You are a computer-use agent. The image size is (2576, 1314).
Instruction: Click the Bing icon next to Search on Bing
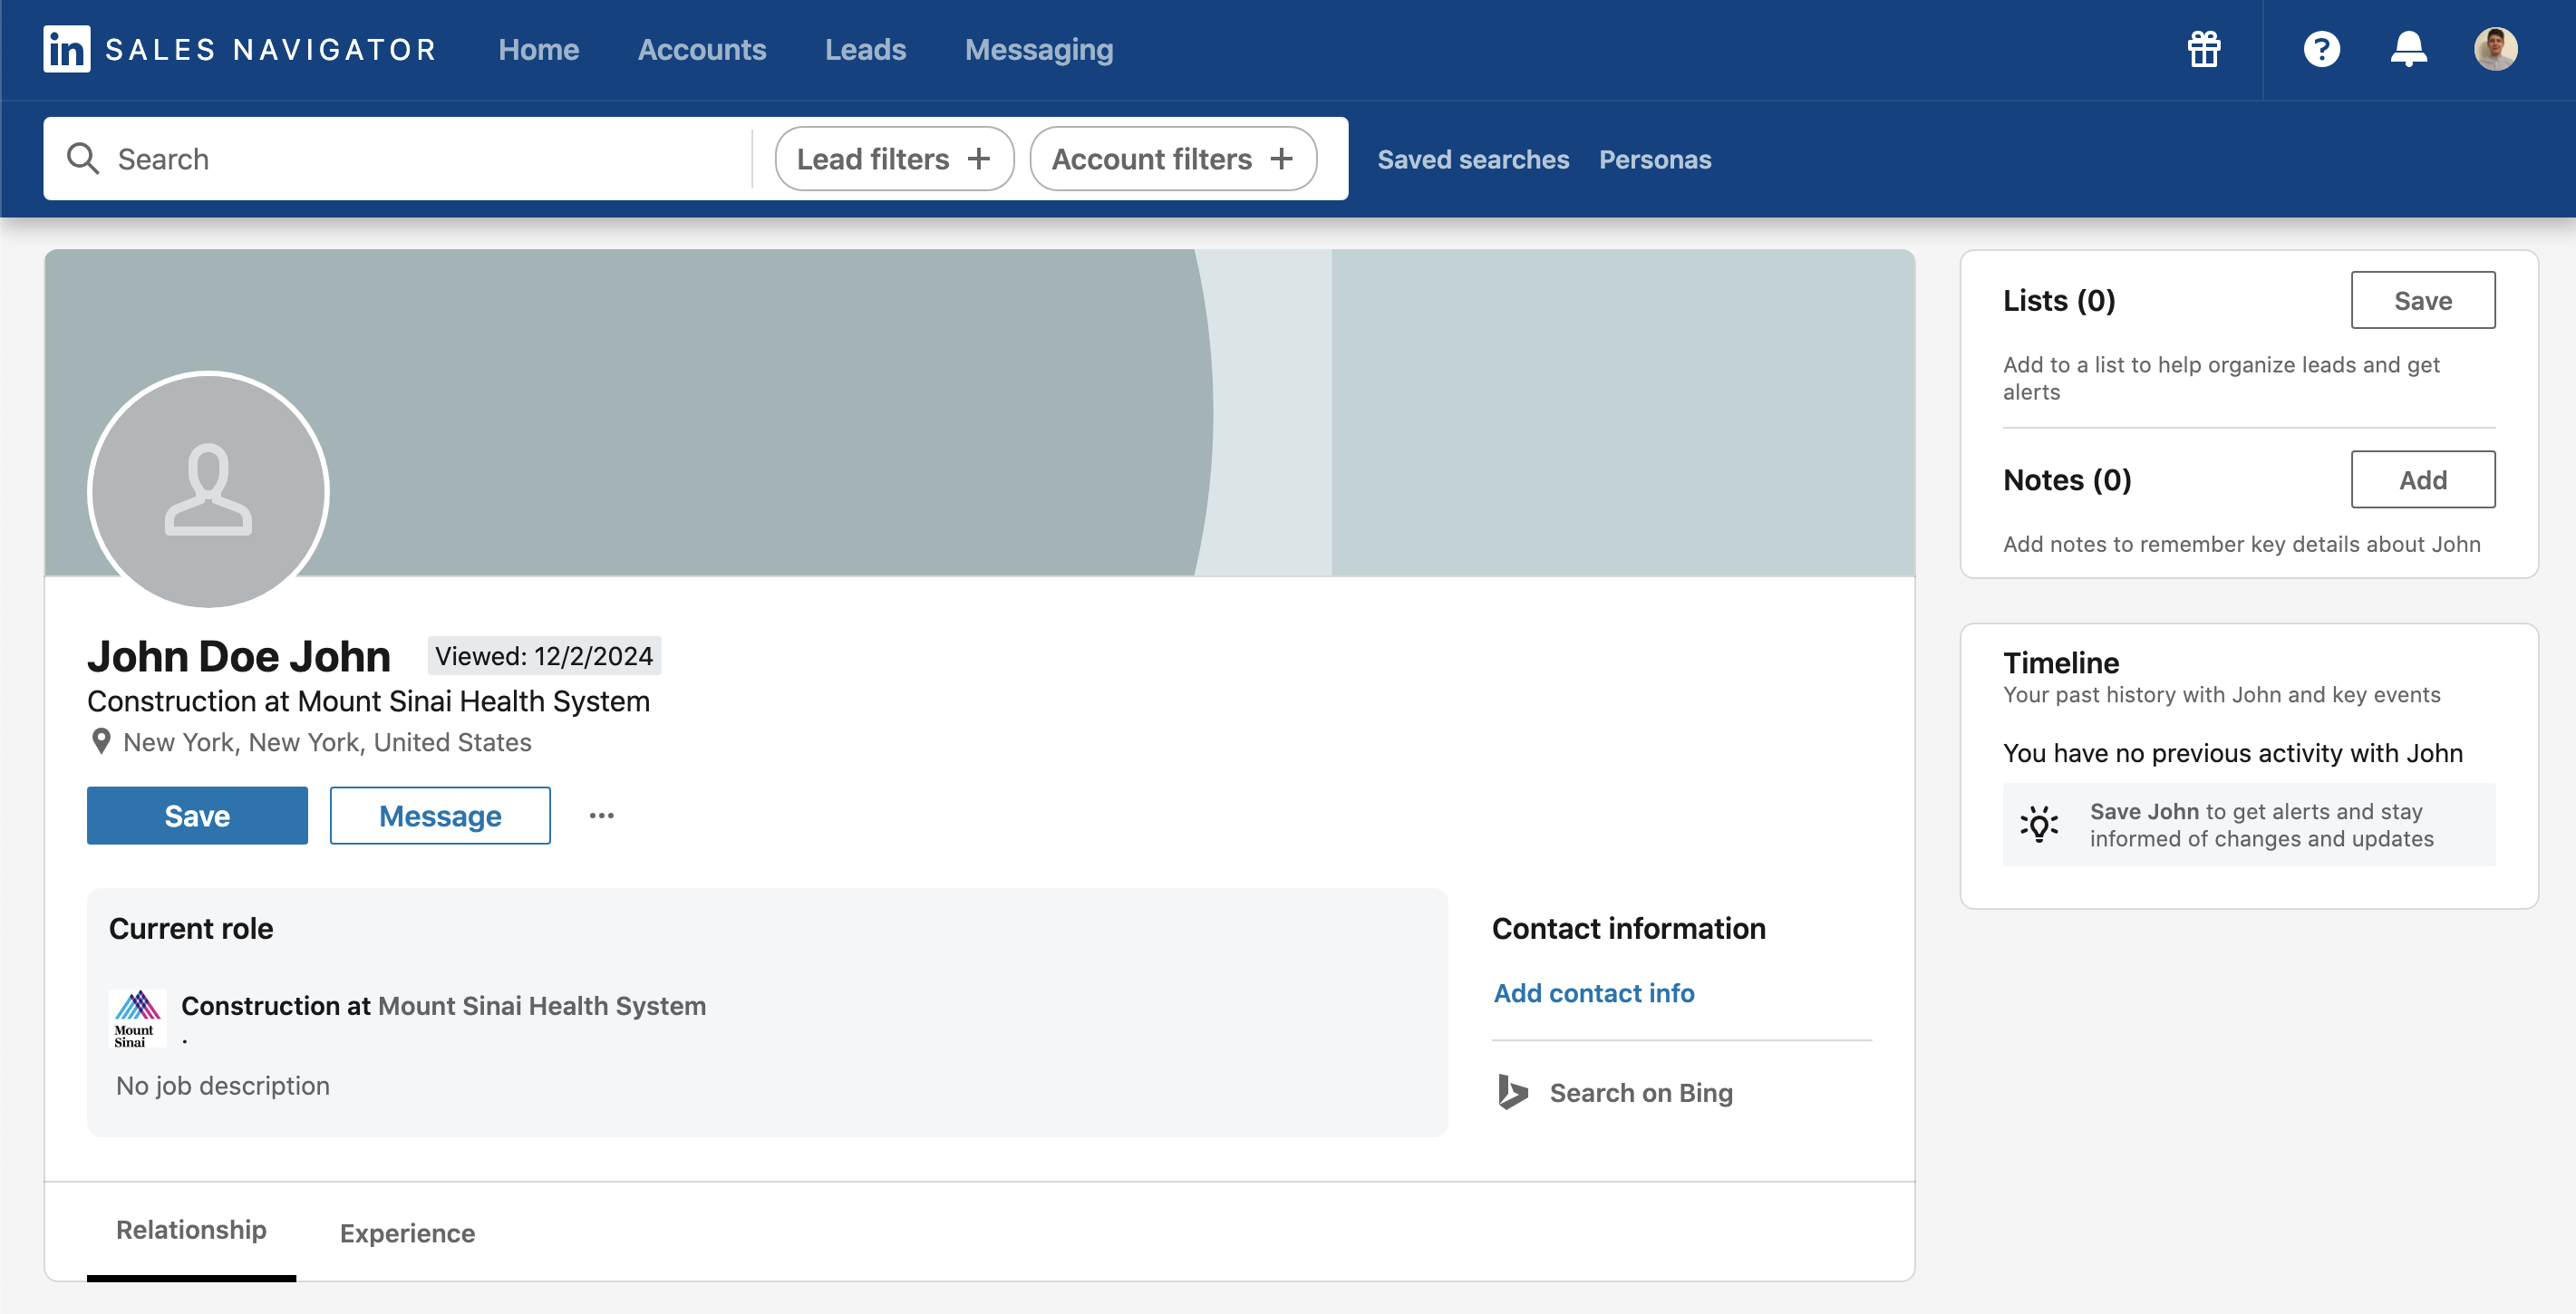coord(1511,1092)
